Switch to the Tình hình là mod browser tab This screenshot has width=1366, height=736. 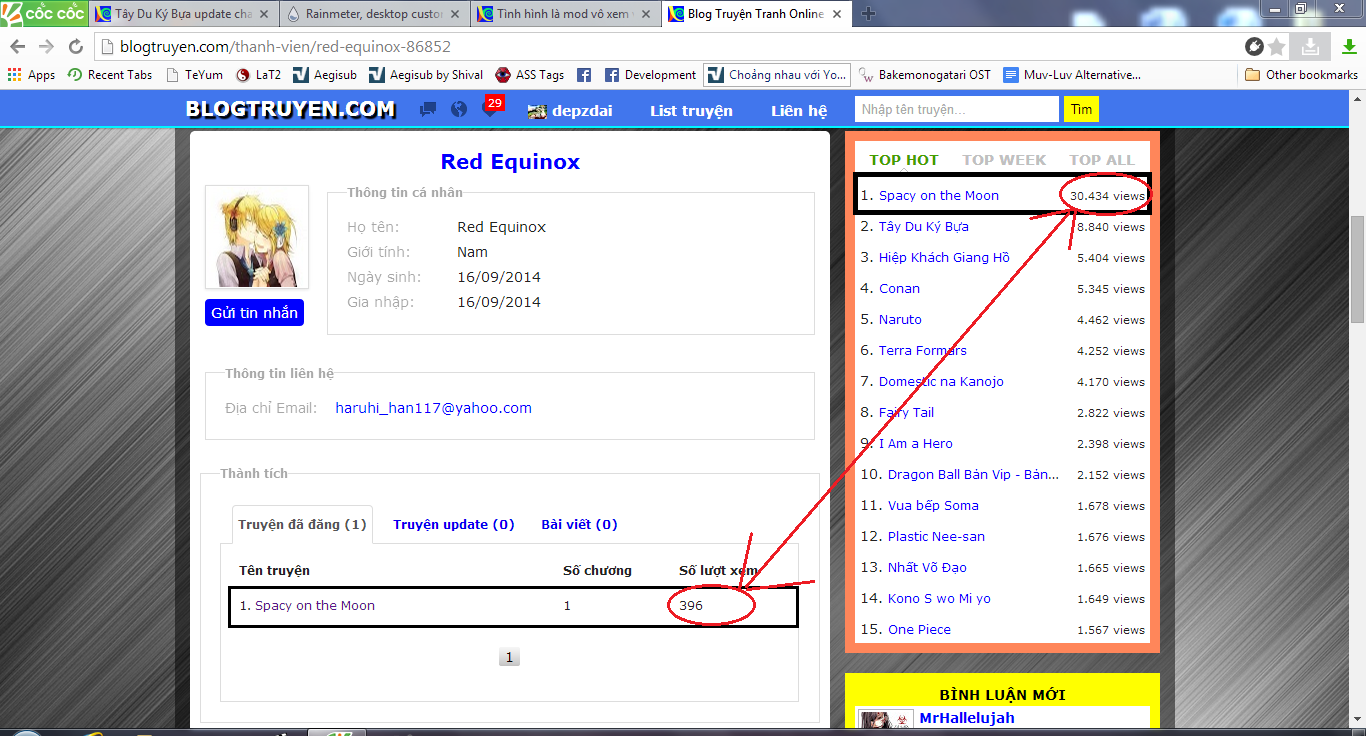coord(567,14)
